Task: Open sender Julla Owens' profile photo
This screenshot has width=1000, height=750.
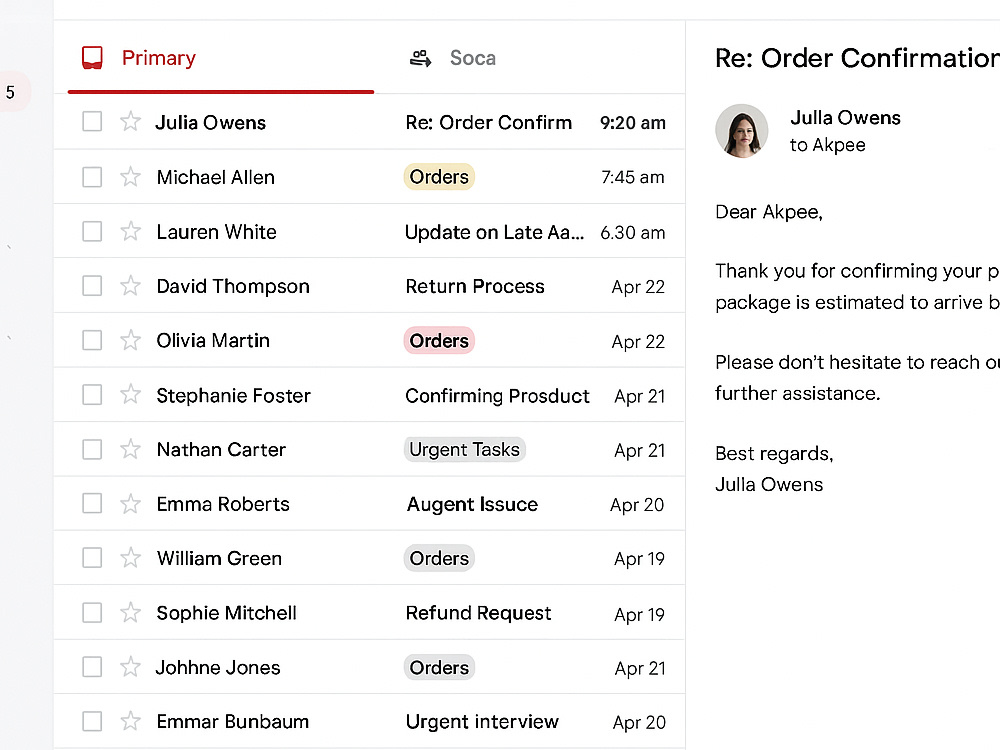Action: click(741, 131)
